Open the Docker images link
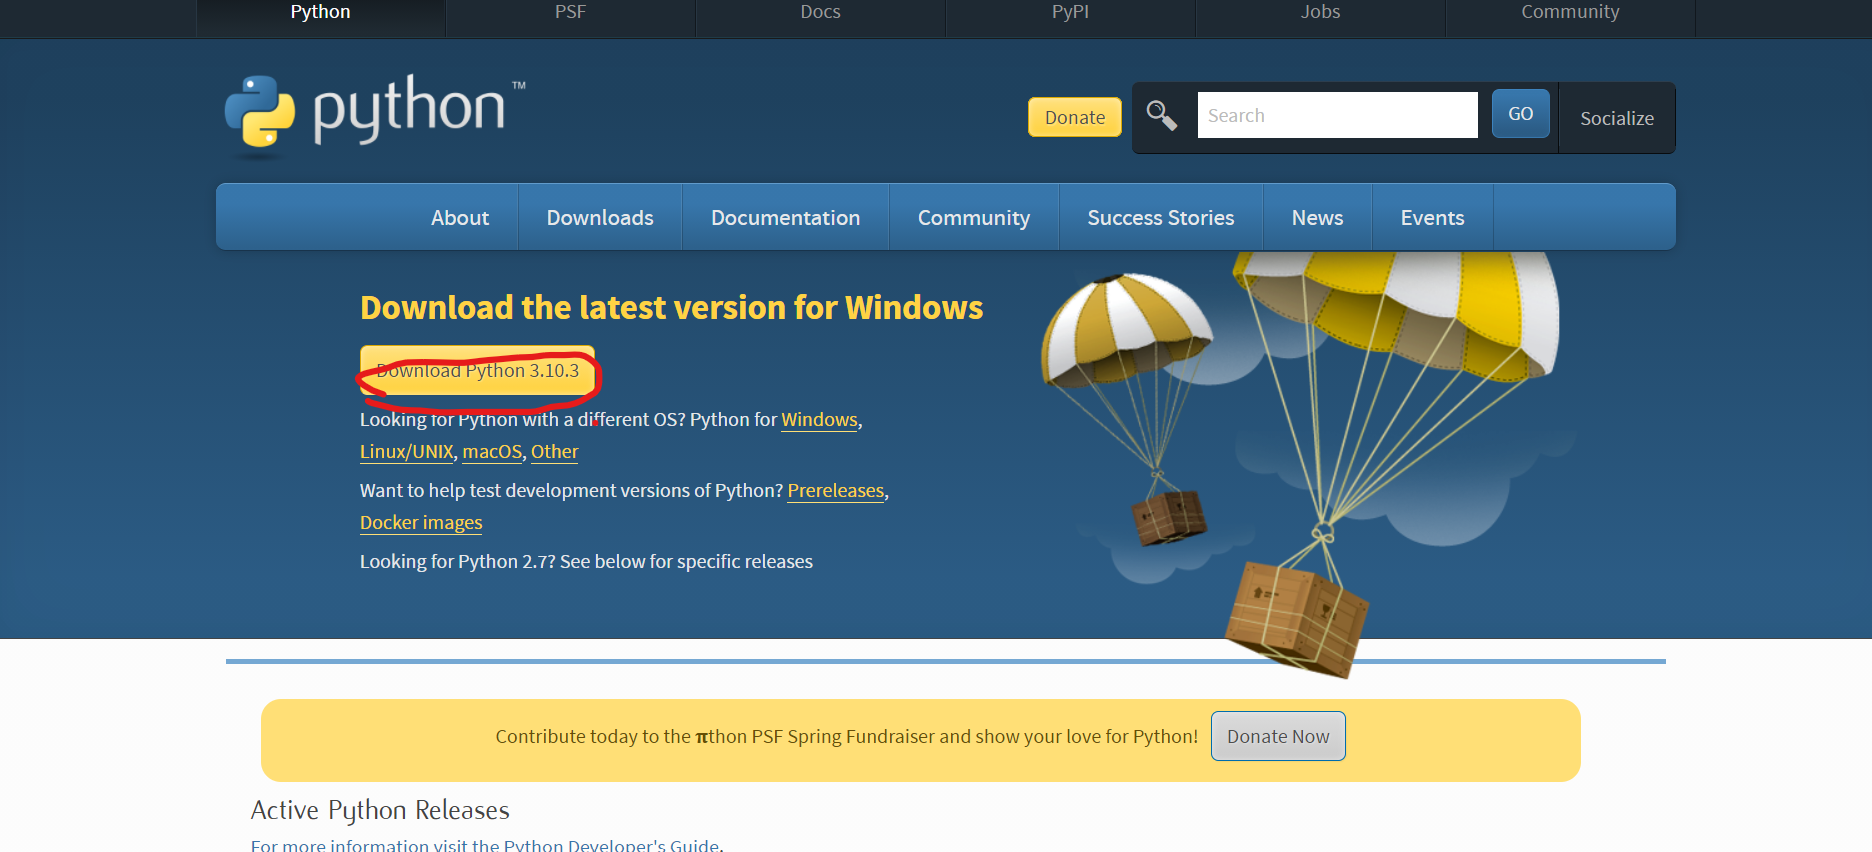The image size is (1872, 852). tap(421, 523)
